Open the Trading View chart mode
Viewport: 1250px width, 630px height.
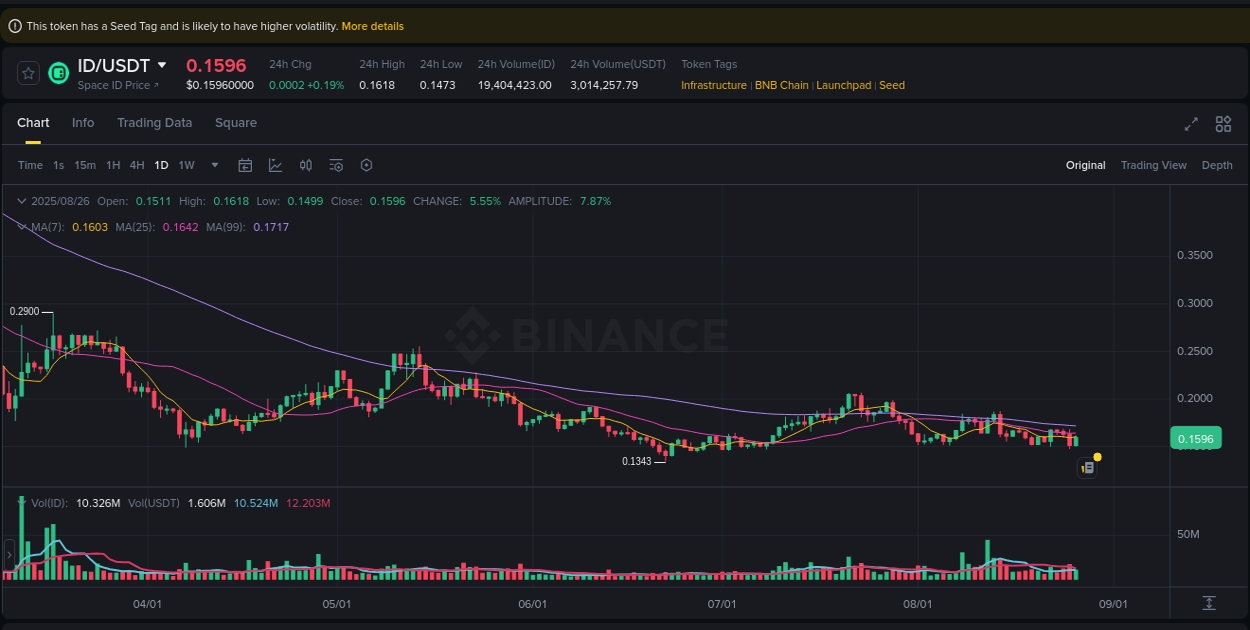pyautogui.click(x=1153, y=165)
